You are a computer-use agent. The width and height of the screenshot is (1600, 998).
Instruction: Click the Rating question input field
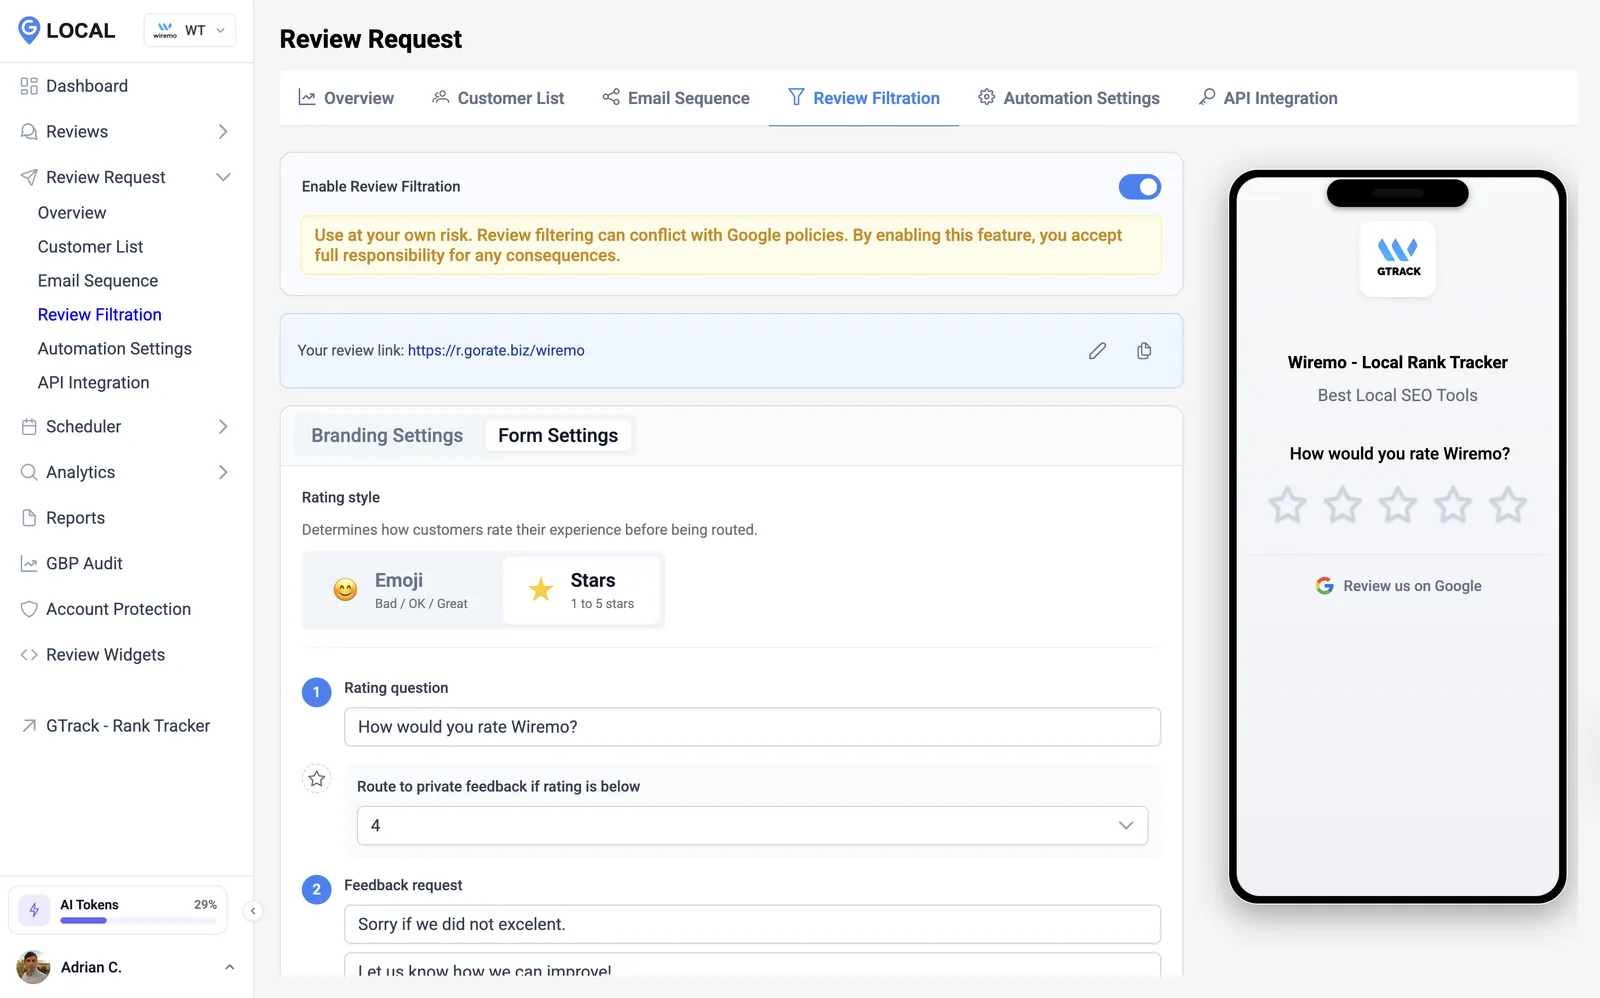coord(752,727)
